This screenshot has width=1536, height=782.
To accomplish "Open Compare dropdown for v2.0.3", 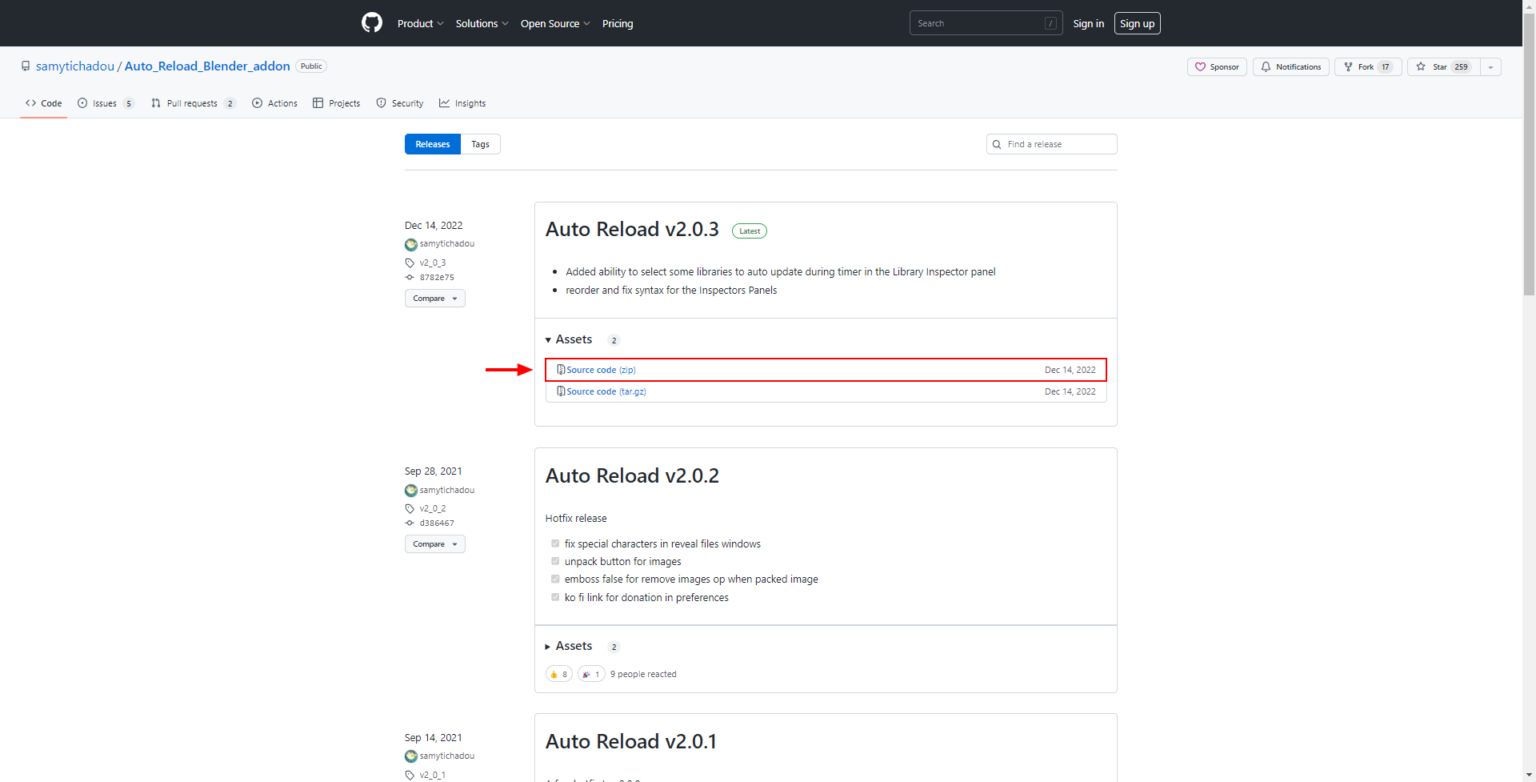I will pyautogui.click(x=434, y=298).
